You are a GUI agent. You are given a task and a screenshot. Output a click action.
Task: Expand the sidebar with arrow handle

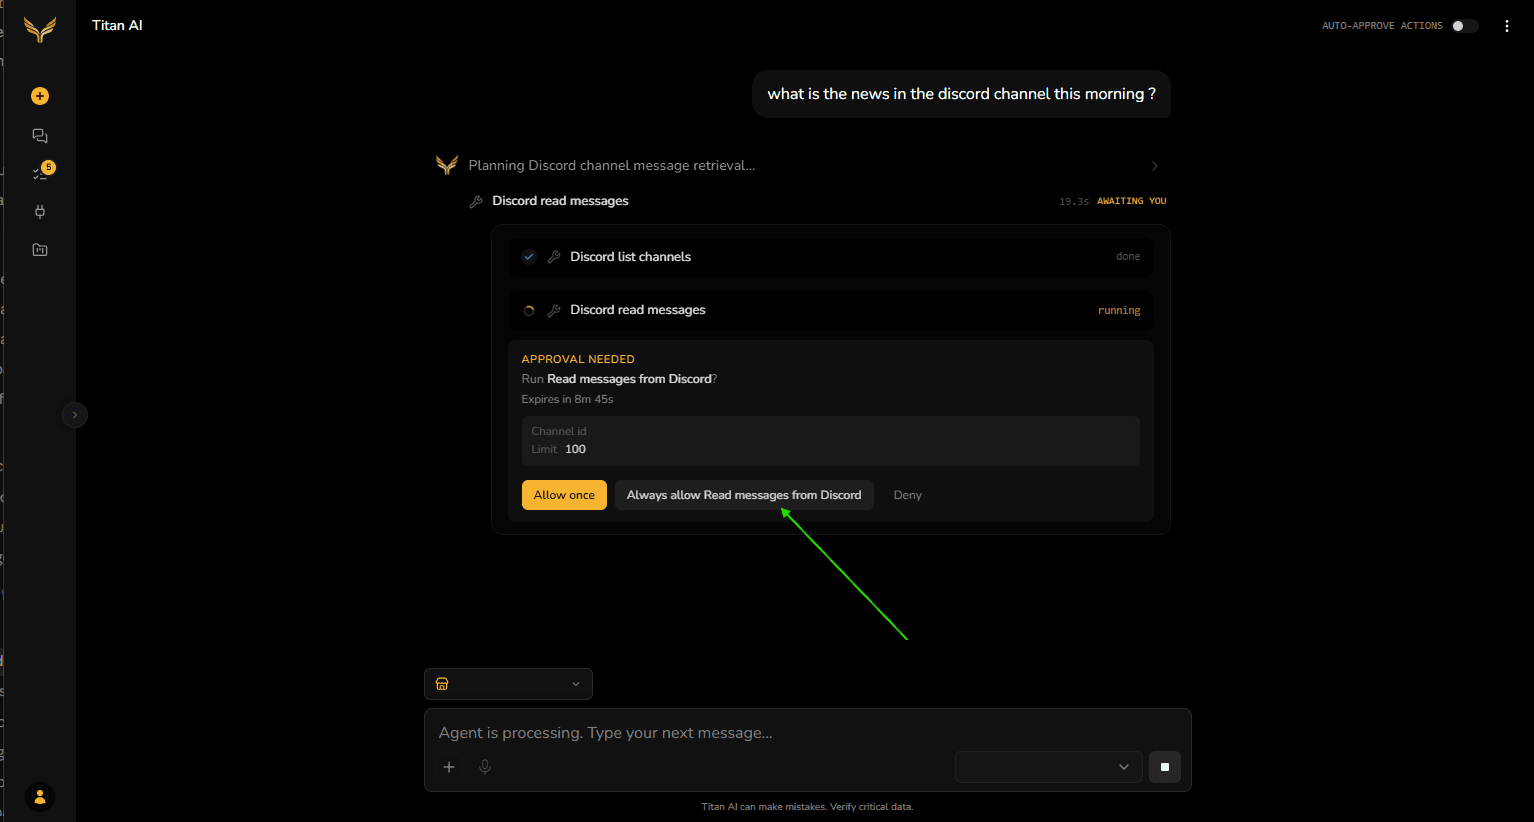point(75,415)
